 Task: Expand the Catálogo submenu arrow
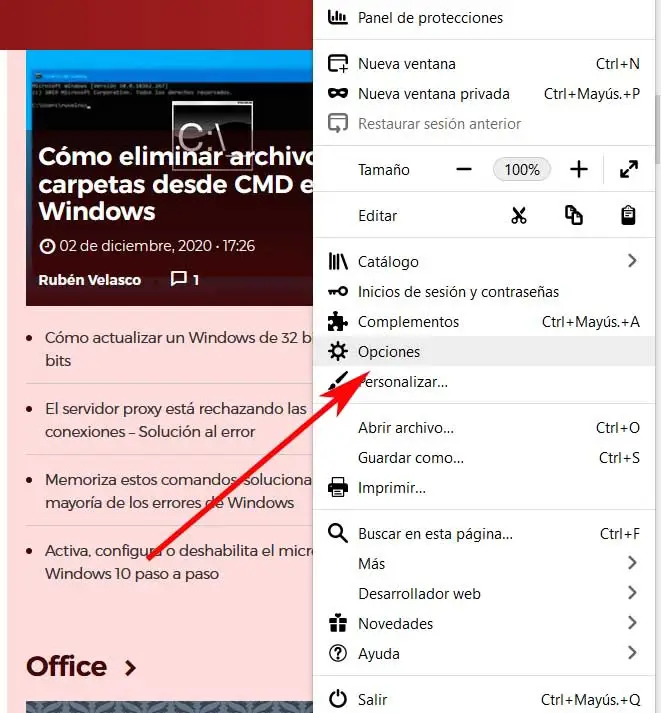pos(632,261)
